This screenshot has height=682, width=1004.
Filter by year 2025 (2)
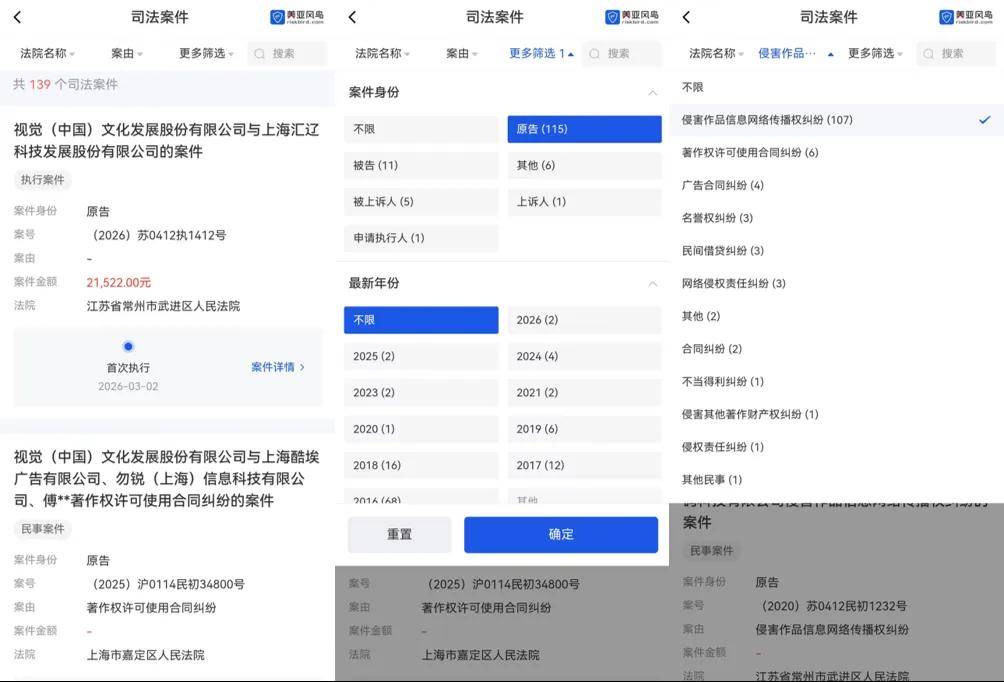click(421, 357)
